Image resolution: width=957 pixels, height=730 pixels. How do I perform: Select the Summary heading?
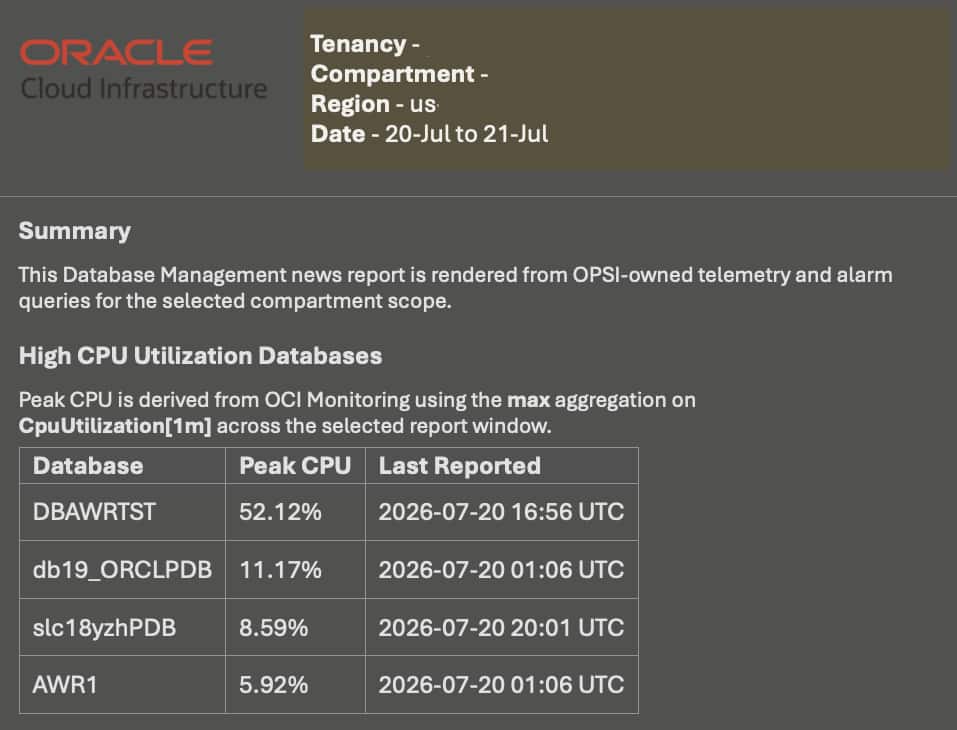(74, 231)
